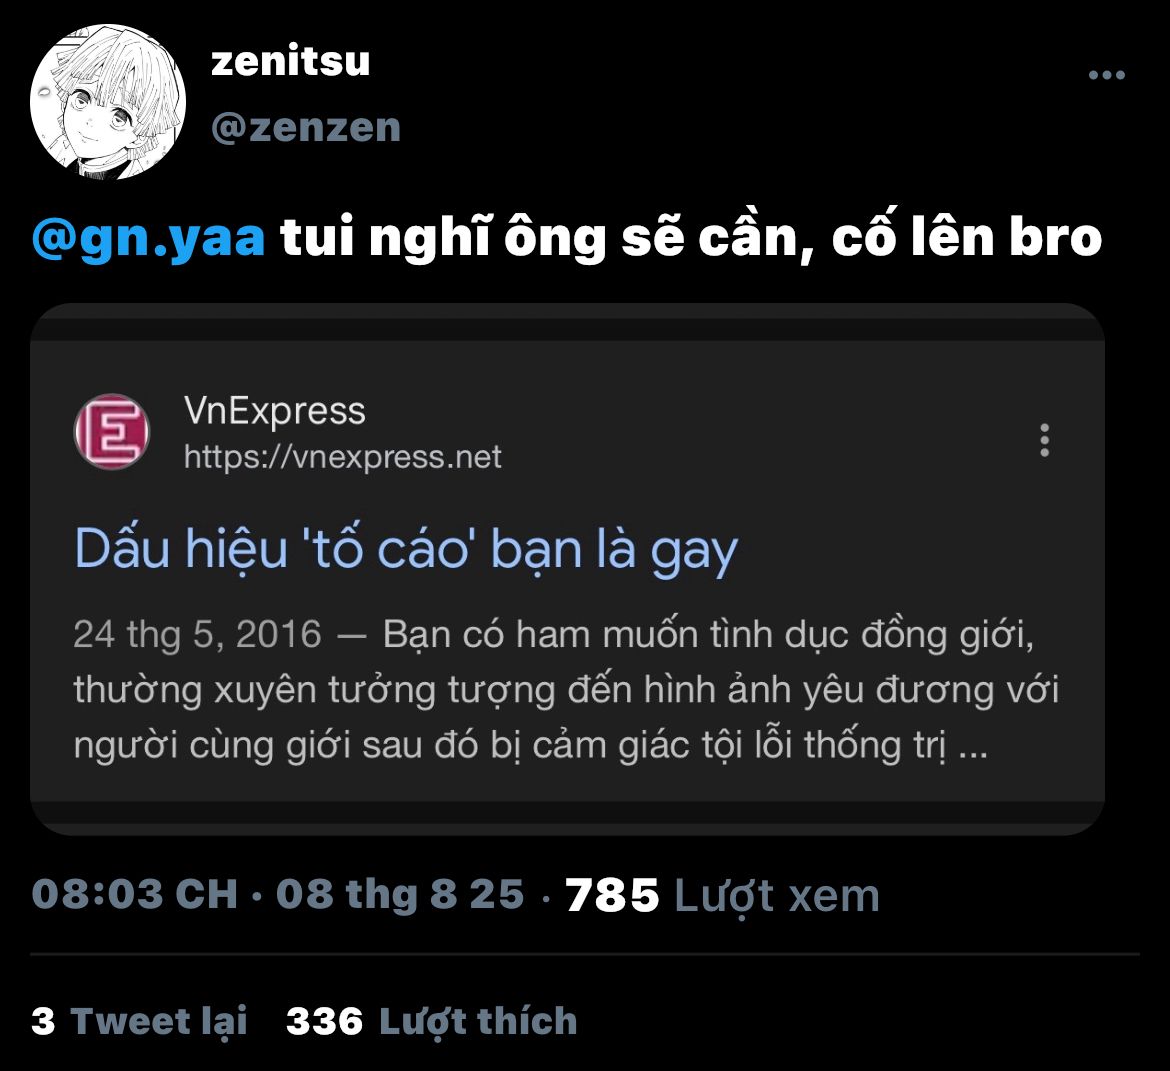Open headline "Dấu hiệu 'tố cáo' bạn là gay"
This screenshot has width=1170, height=1071.
(406, 549)
